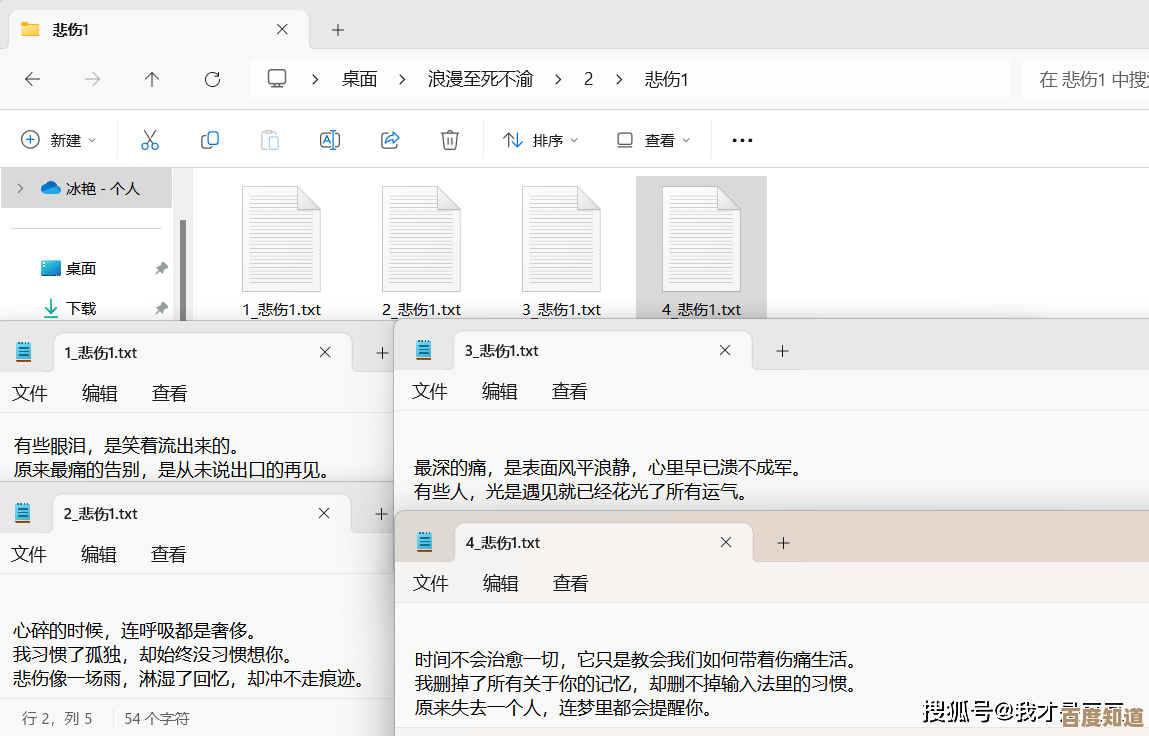This screenshot has width=1149, height=736.
Task: Open the 排序 sort dropdown
Action: 540,140
